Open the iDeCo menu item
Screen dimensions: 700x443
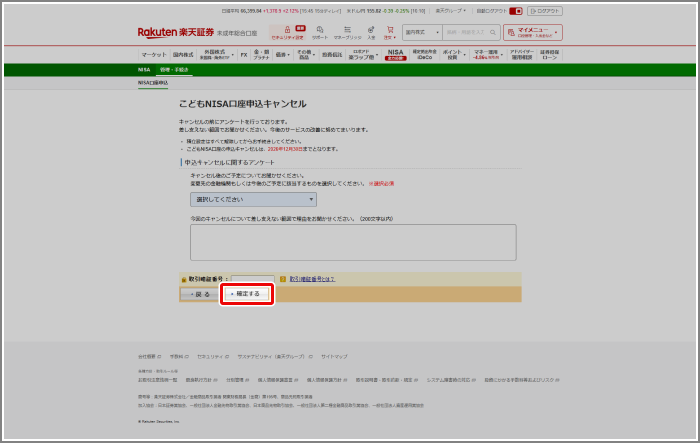425,54
